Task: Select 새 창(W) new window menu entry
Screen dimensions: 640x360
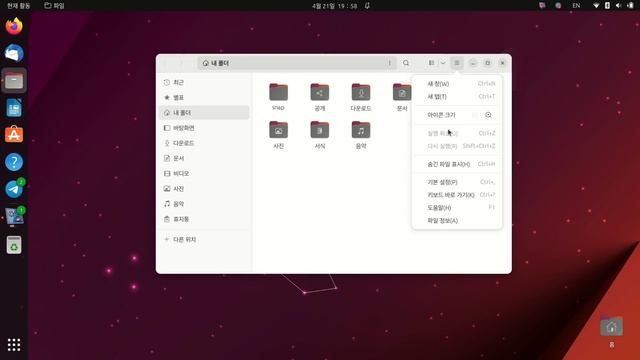Action: (457, 84)
